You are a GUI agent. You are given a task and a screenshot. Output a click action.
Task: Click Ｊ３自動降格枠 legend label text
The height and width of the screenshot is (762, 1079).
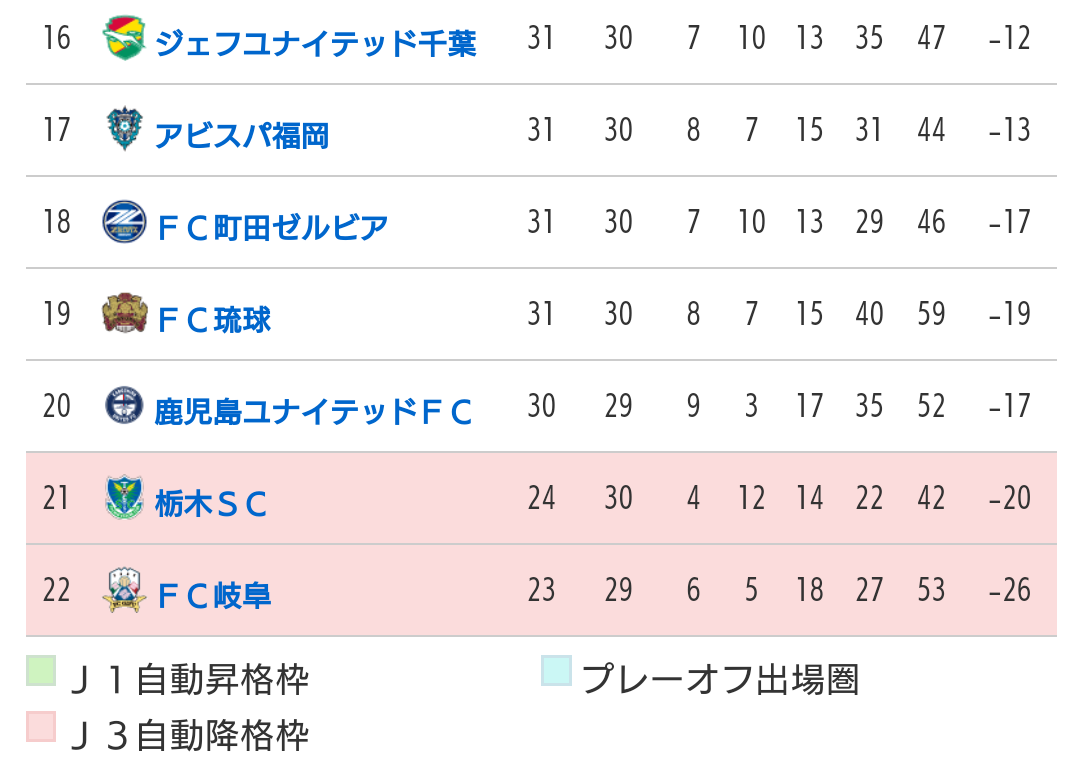(190, 736)
